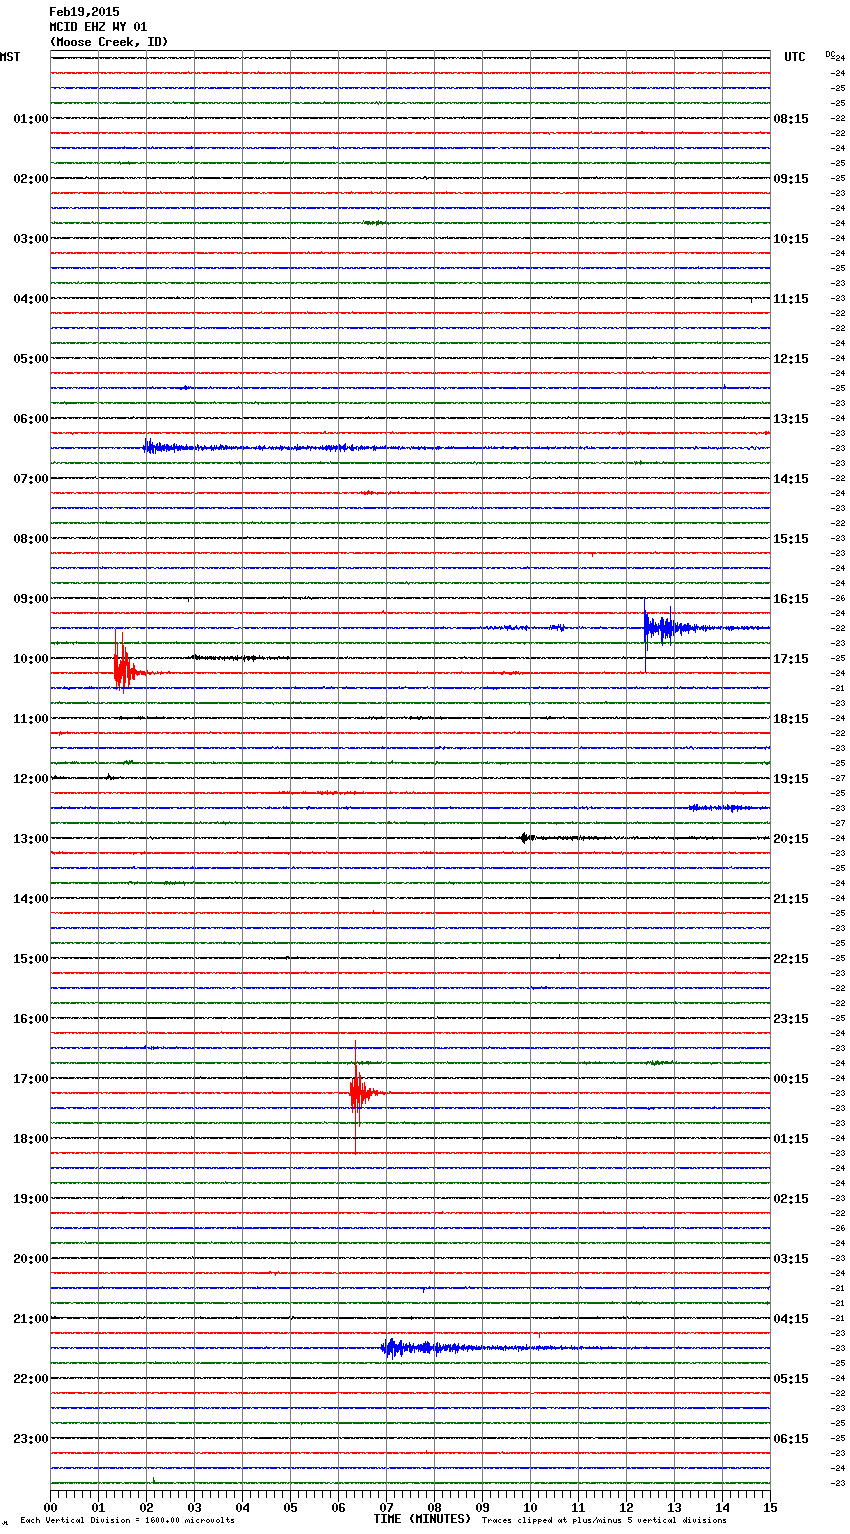Select the 01:00 MST time label
This screenshot has width=850, height=1534.
coord(30,119)
